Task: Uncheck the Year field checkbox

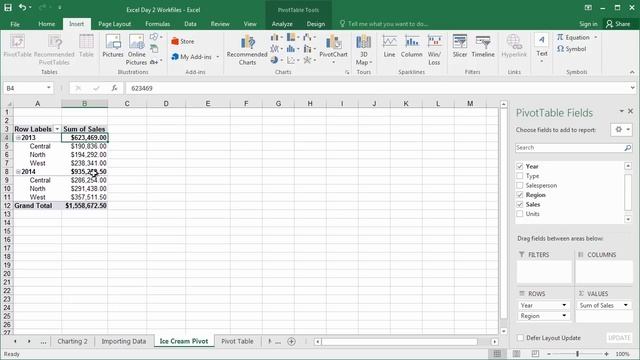Action: [520, 166]
